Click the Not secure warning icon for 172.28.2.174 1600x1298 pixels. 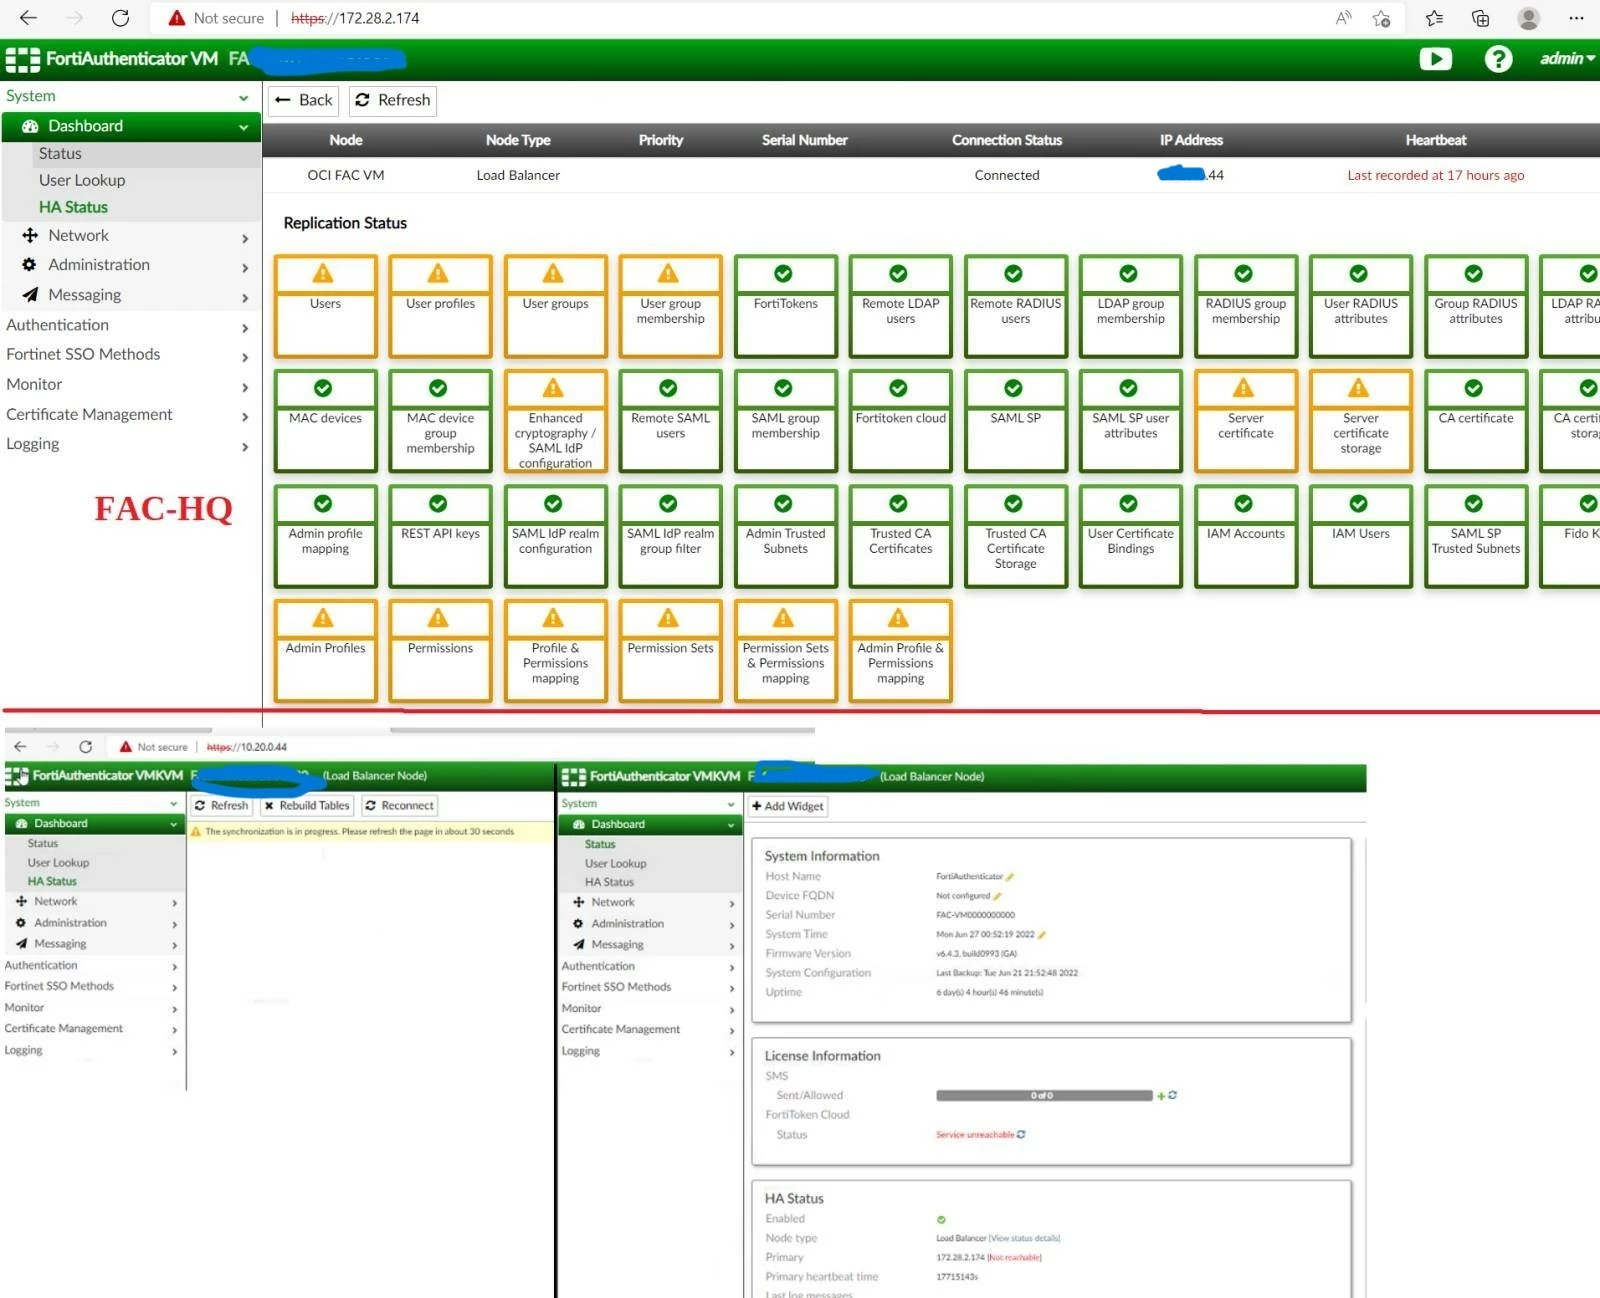pos(177,18)
